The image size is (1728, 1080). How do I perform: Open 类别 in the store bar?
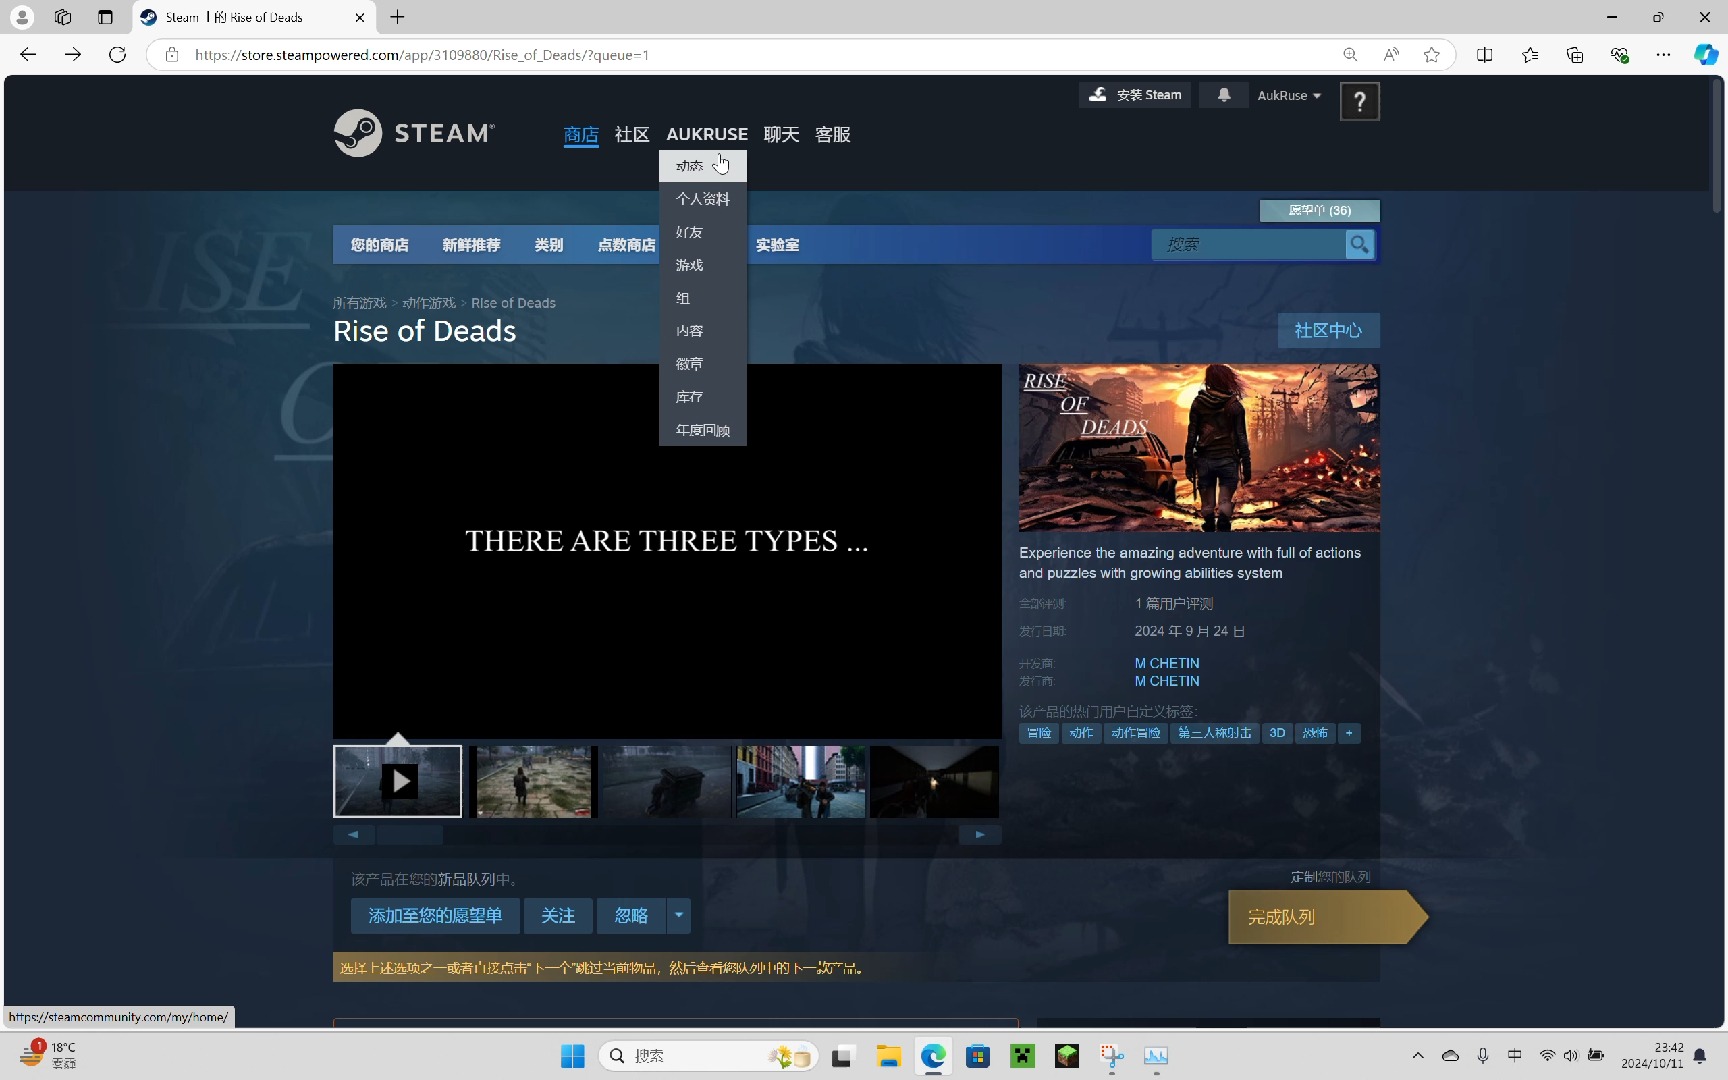[549, 245]
